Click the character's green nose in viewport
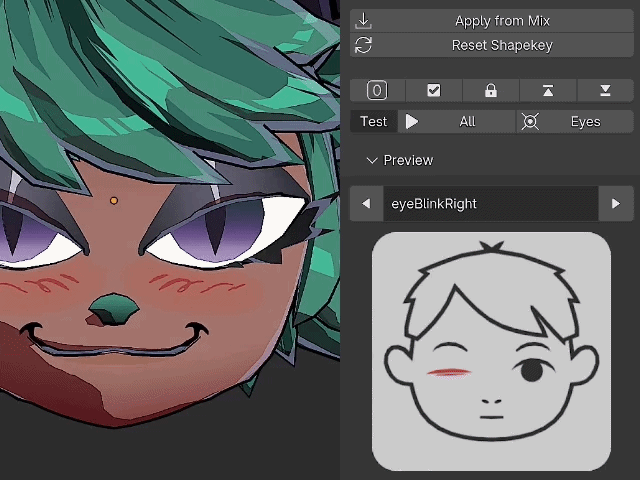This screenshot has width=640, height=480. pyautogui.click(x=113, y=310)
